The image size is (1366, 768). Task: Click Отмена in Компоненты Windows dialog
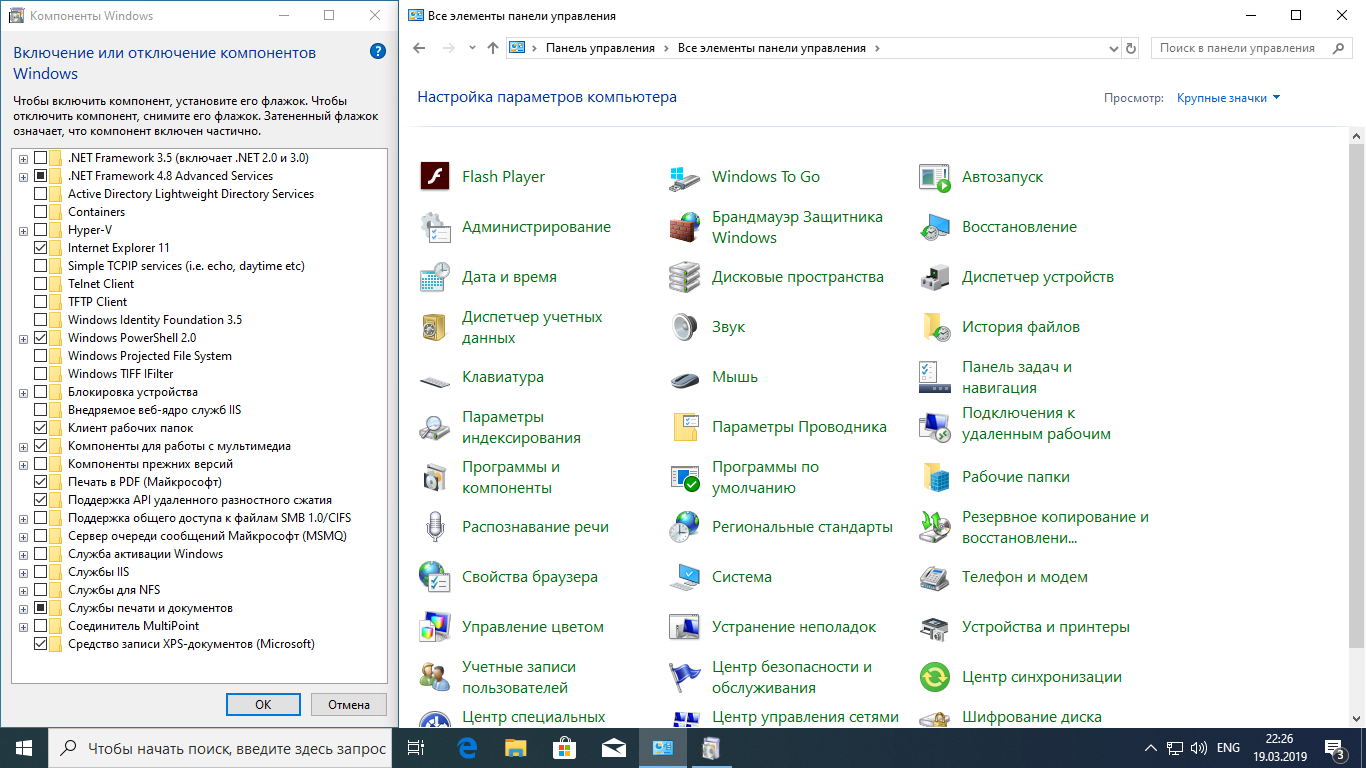pyautogui.click(x=349, y=704)
